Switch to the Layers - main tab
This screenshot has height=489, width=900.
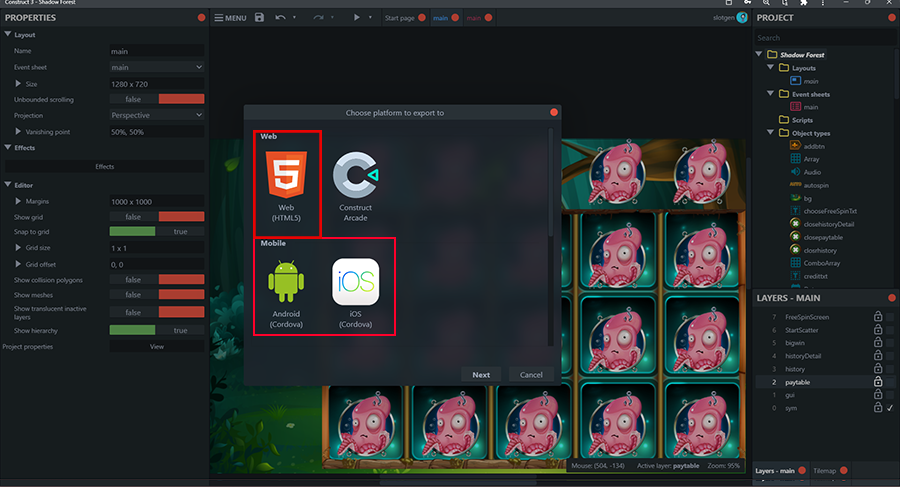(775, 471)
